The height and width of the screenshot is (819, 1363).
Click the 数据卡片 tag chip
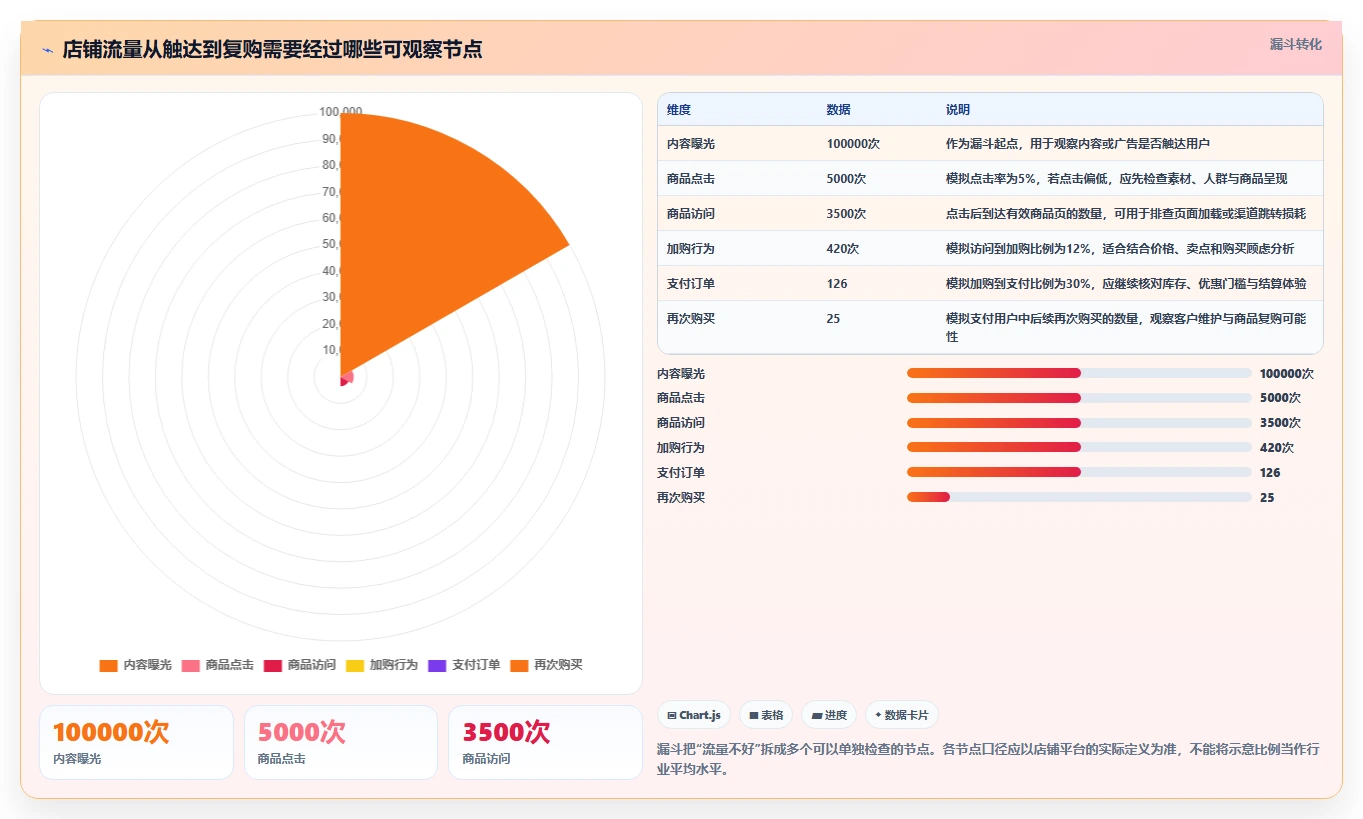pyautogui.click(x=902, y=715)
